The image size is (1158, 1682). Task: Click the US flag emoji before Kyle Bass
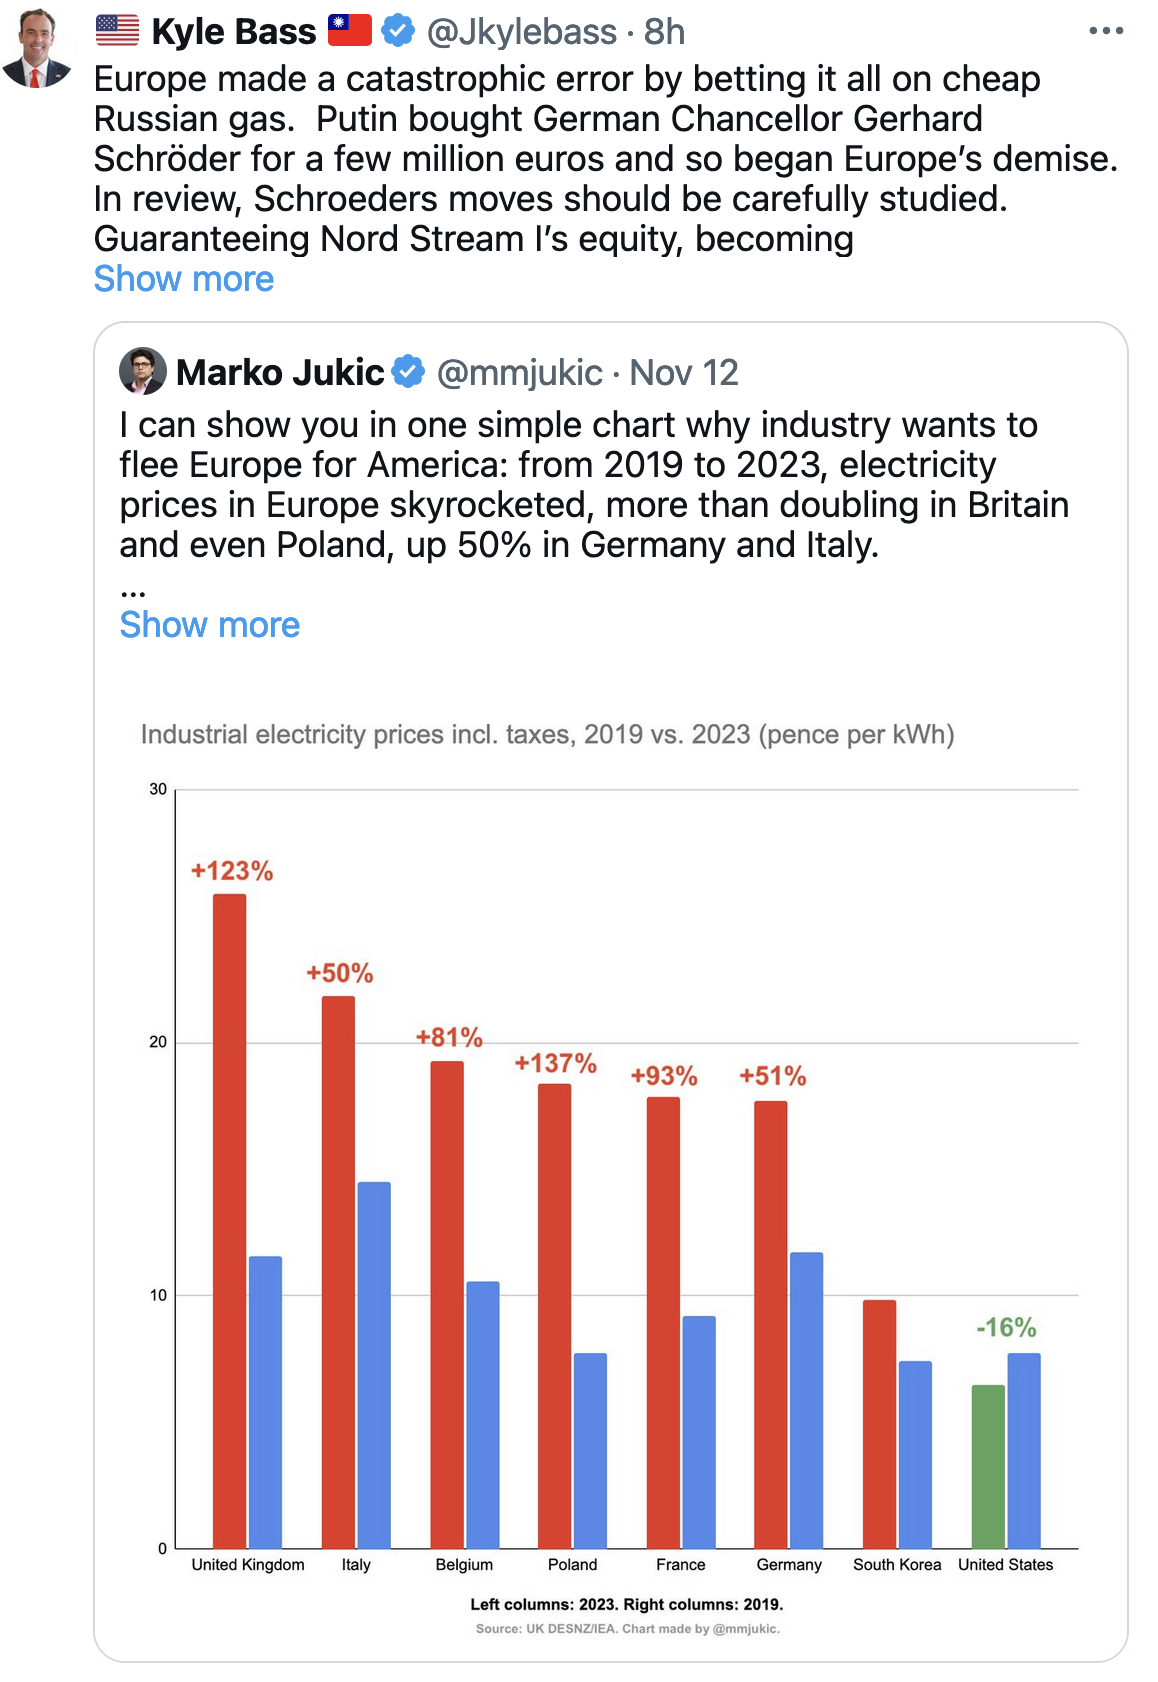click(117, 31)
